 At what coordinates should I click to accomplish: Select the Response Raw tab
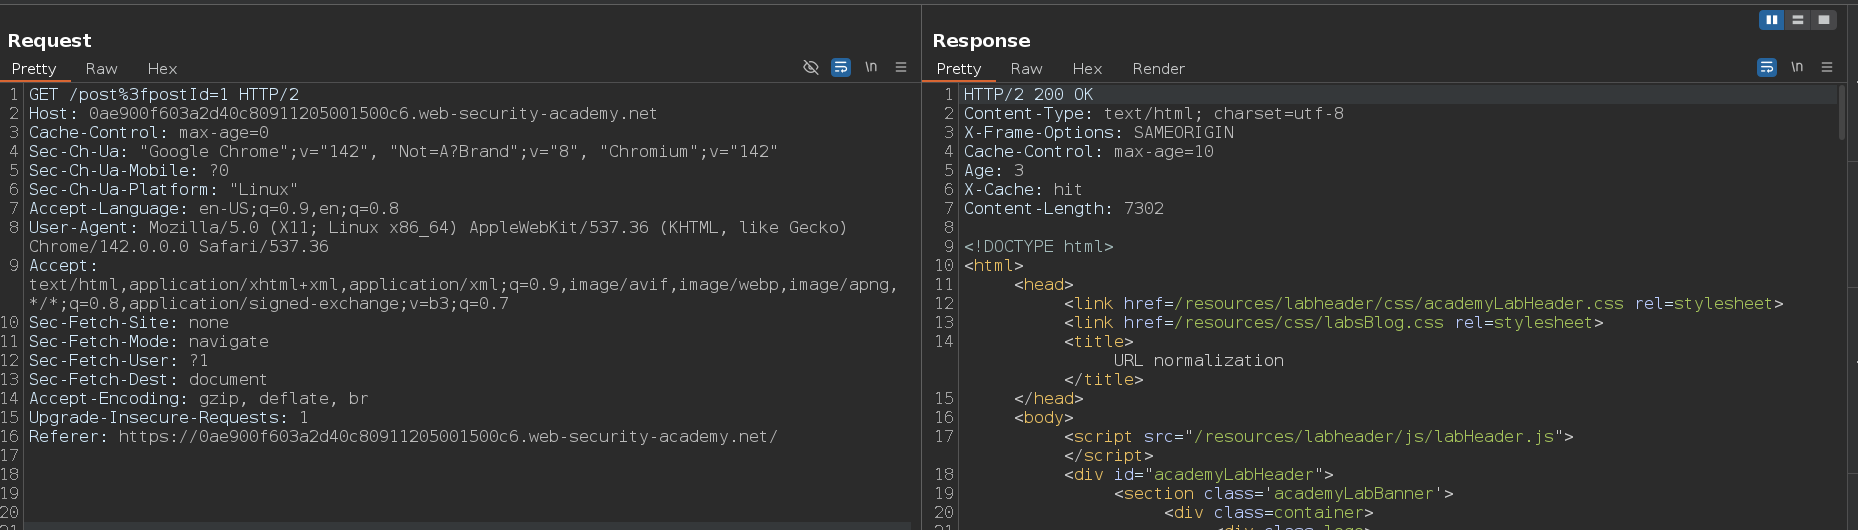click(x=1026, y=69)
